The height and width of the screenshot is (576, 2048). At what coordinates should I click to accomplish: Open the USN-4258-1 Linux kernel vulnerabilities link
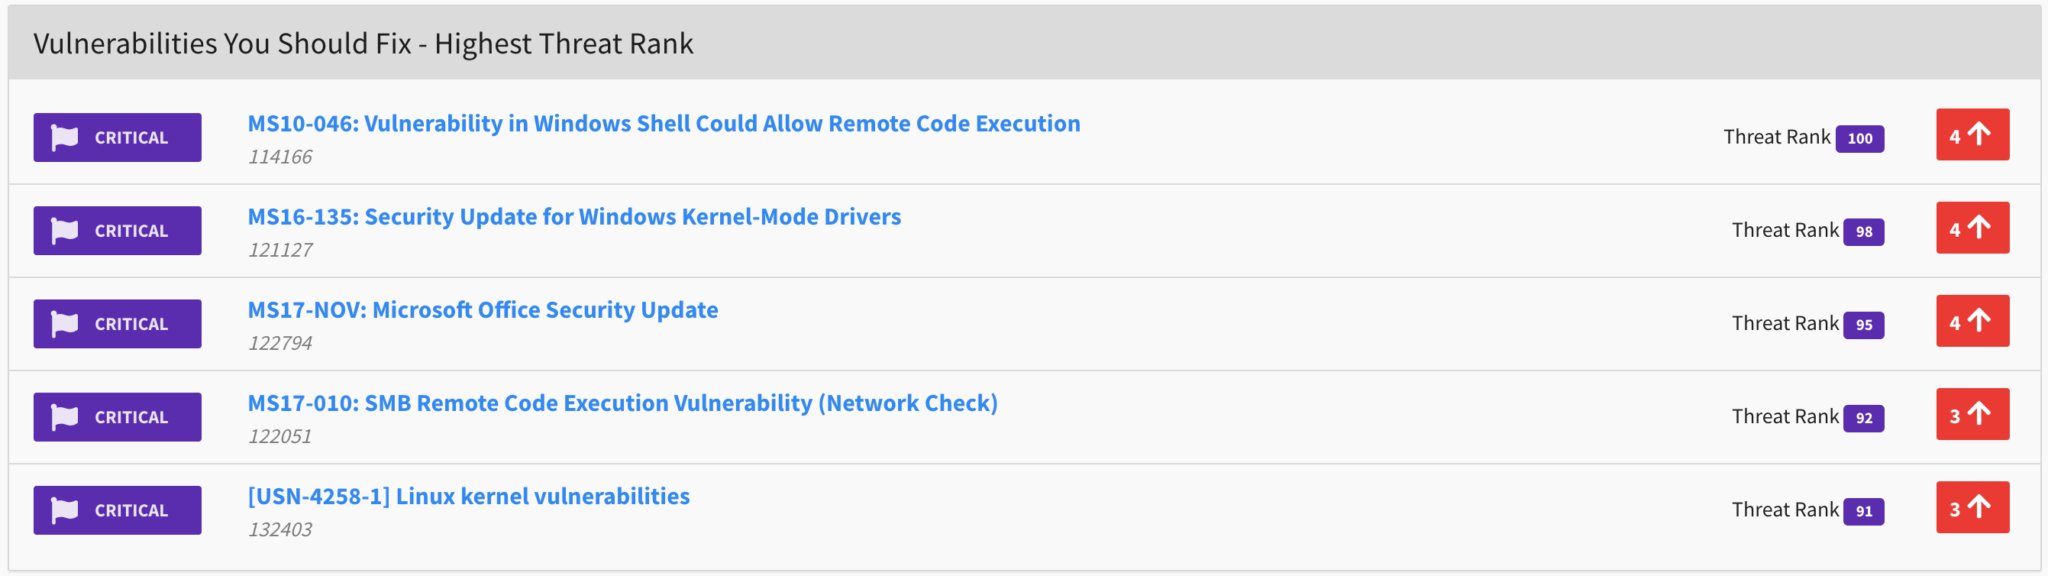point(469,496)
